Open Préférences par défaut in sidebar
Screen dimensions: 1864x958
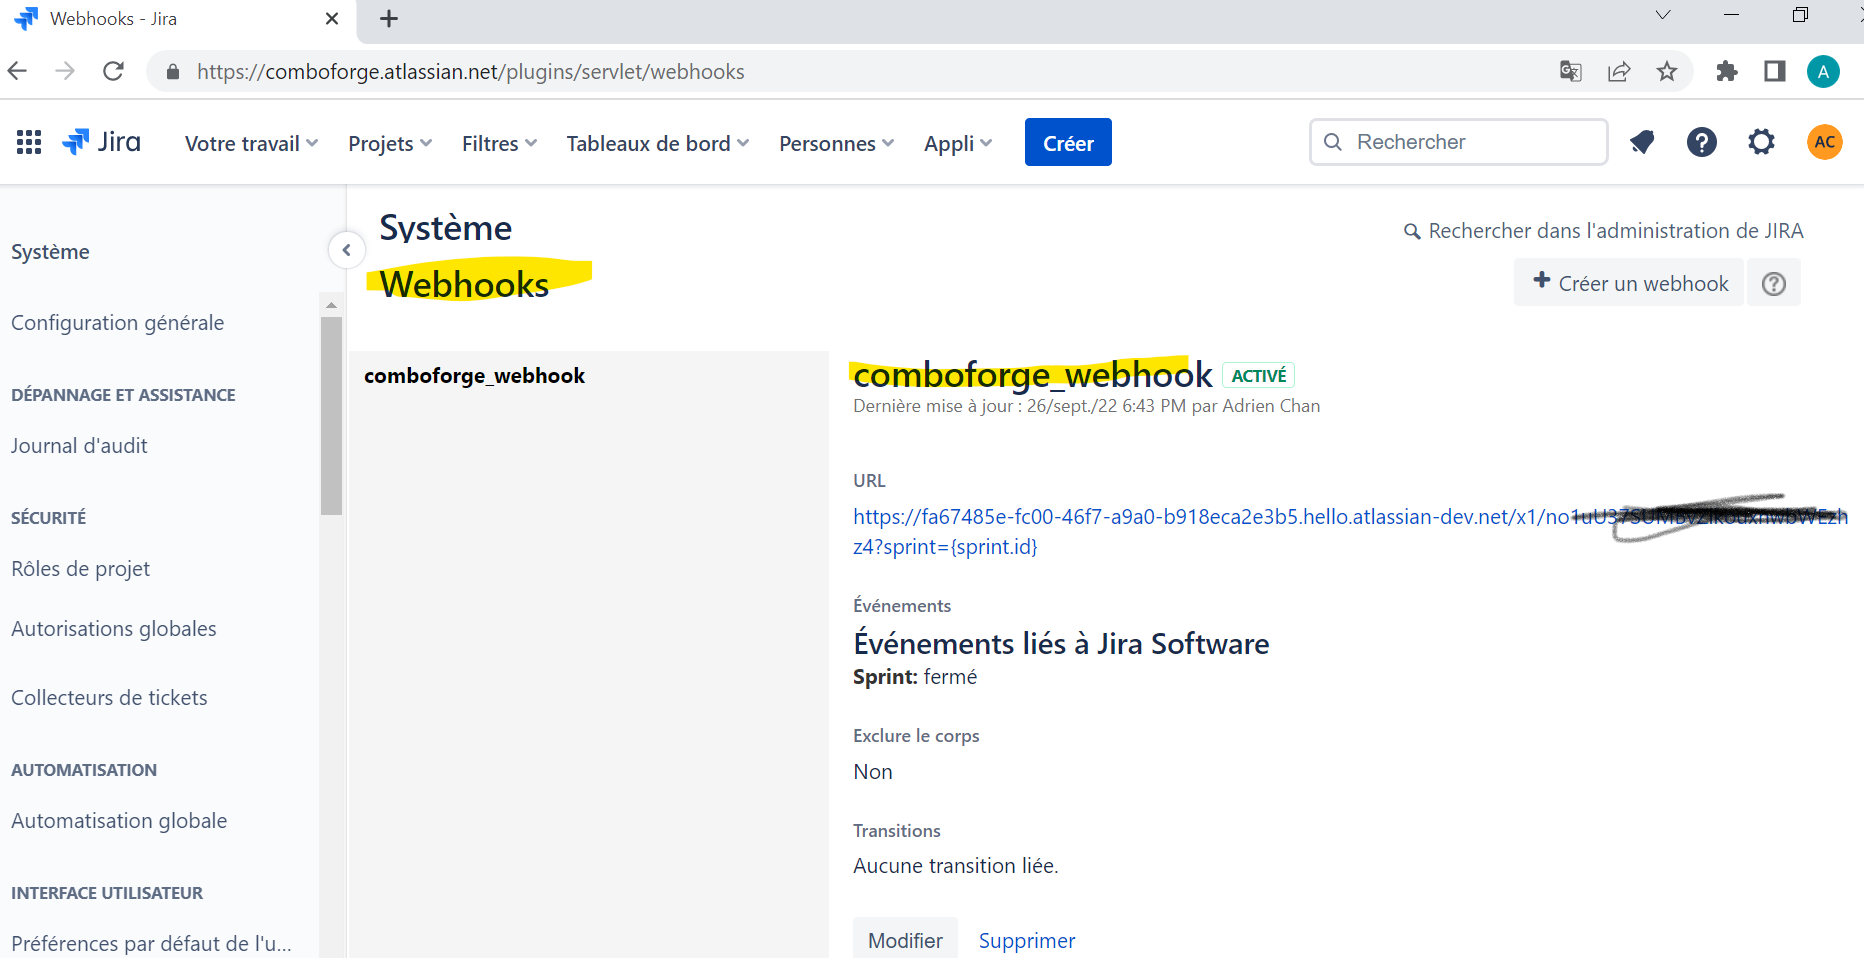pos(151,944)
